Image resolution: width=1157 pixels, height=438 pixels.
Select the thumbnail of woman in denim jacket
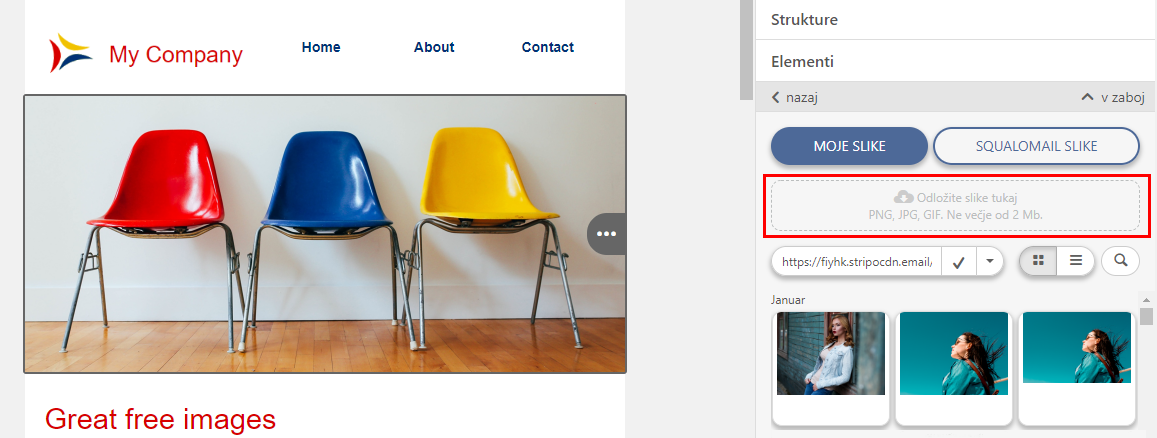(x=831, y=353)
